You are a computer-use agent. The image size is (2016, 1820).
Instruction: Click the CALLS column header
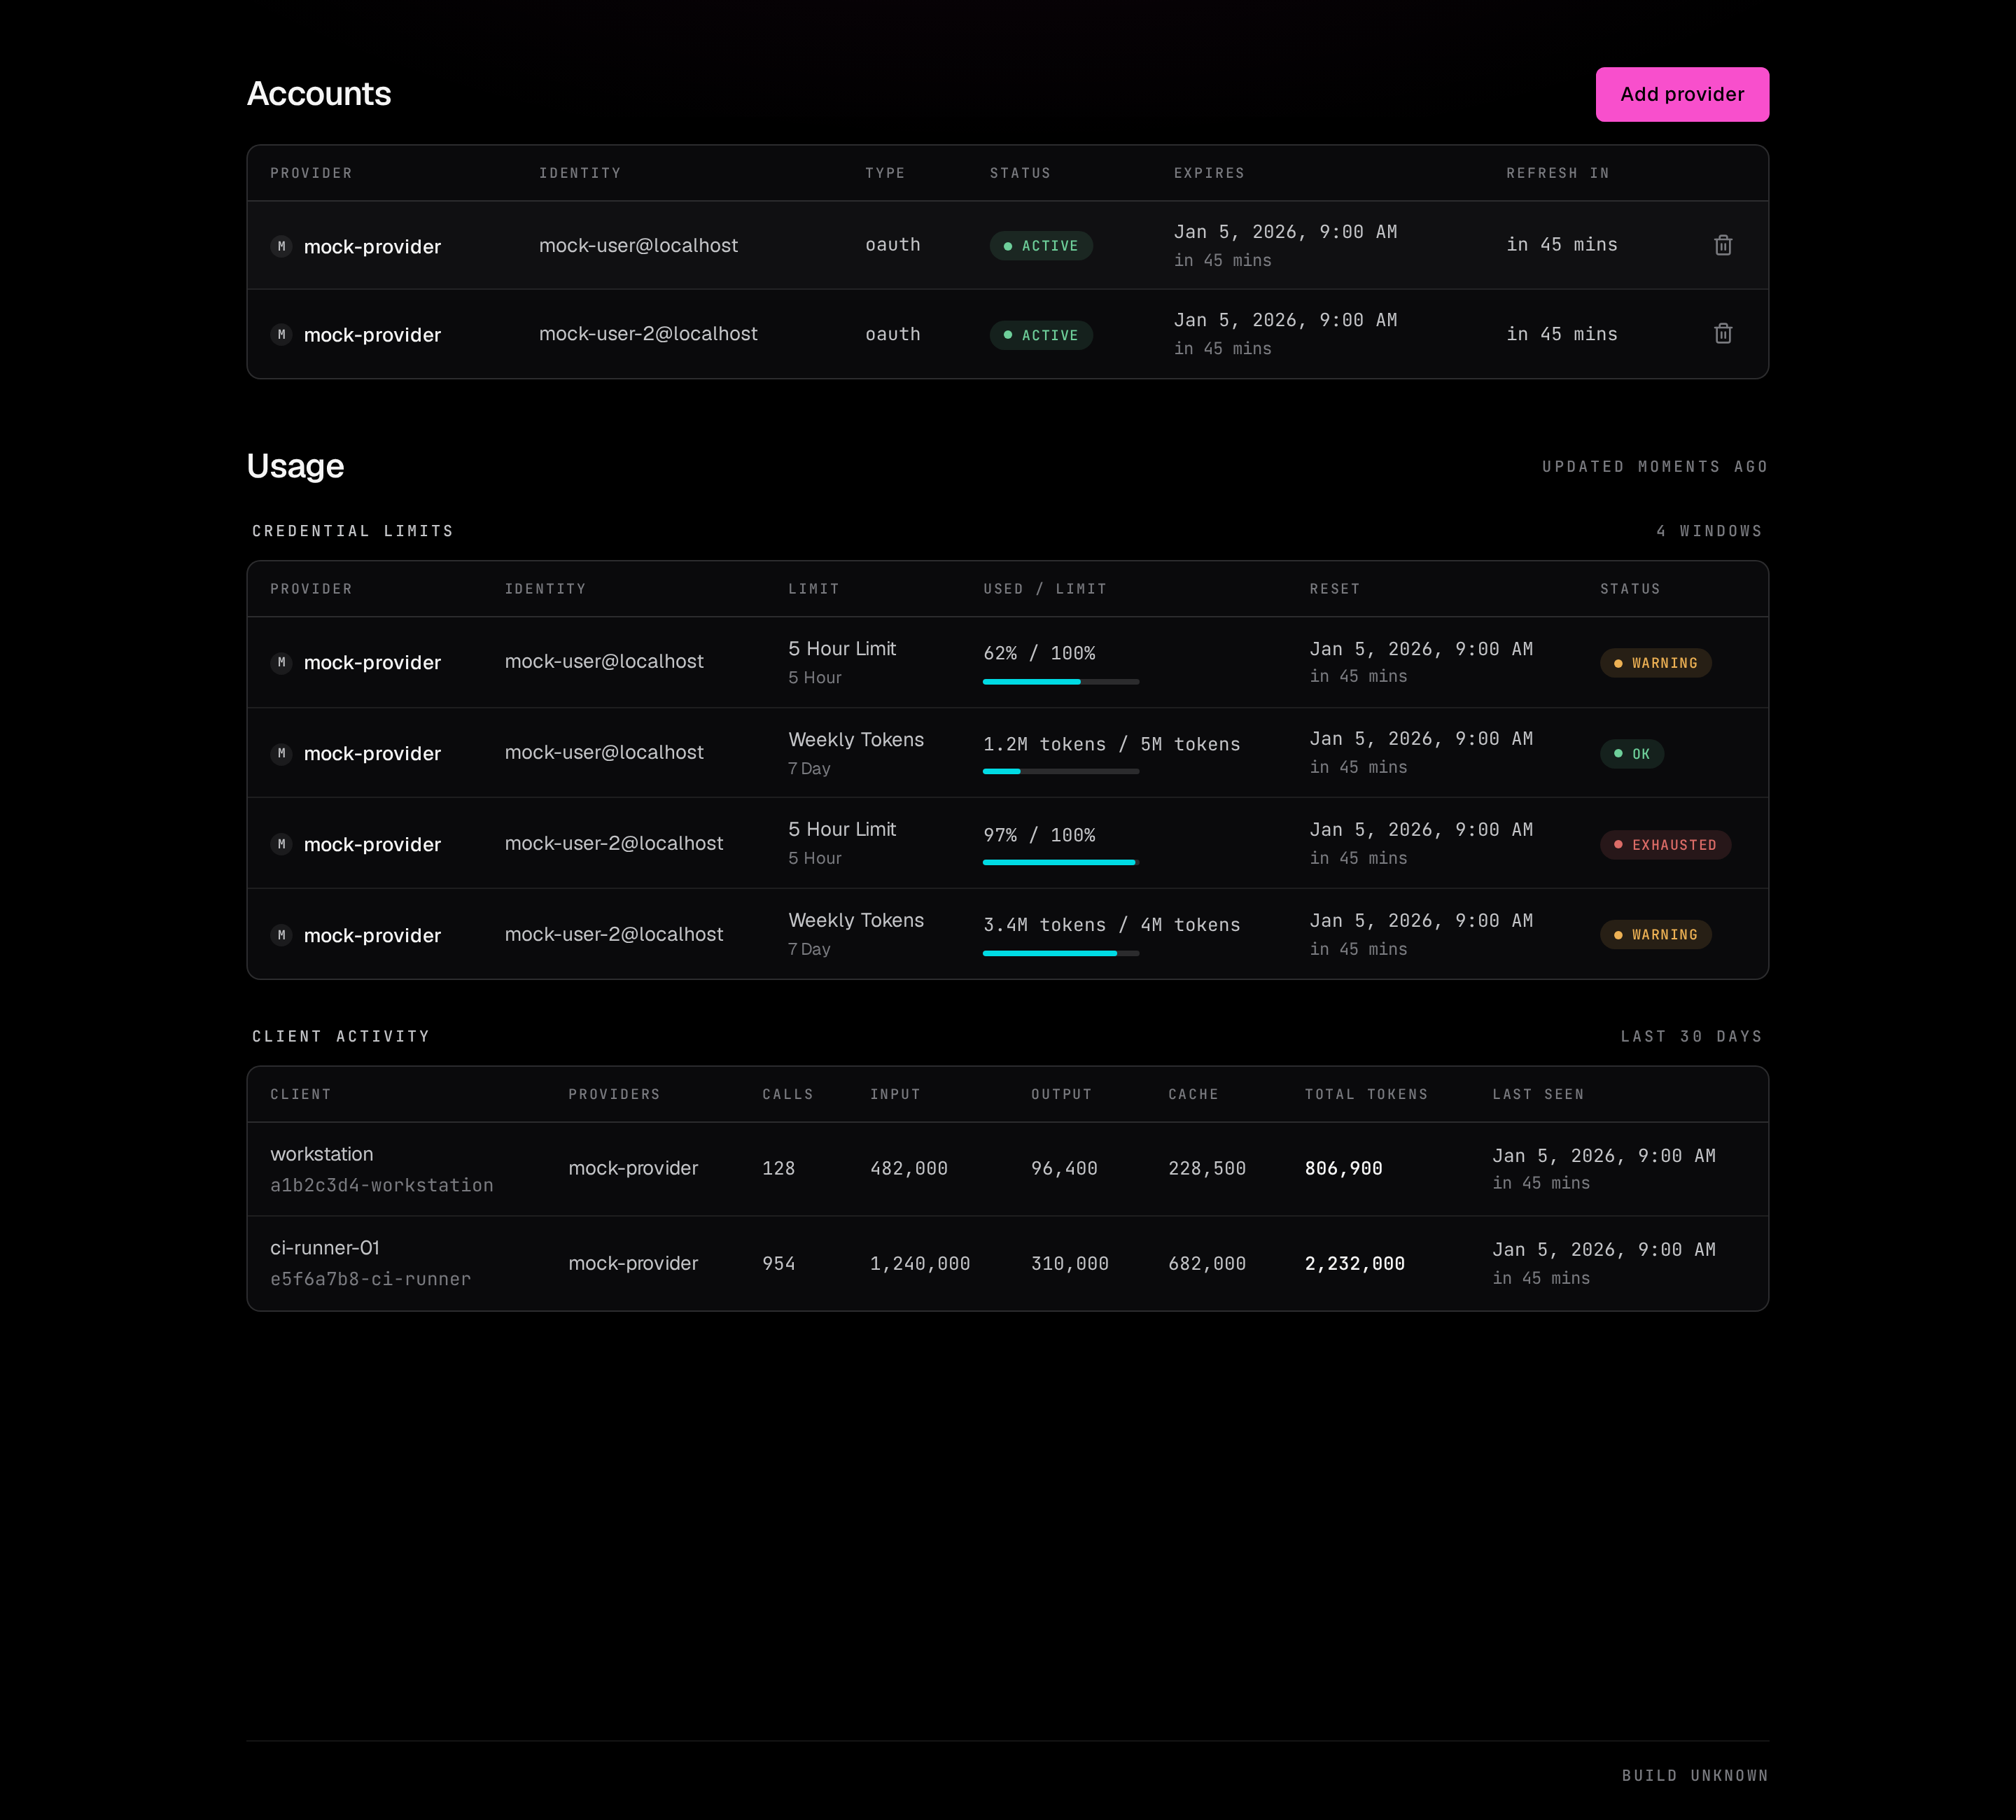point(788,1094)
